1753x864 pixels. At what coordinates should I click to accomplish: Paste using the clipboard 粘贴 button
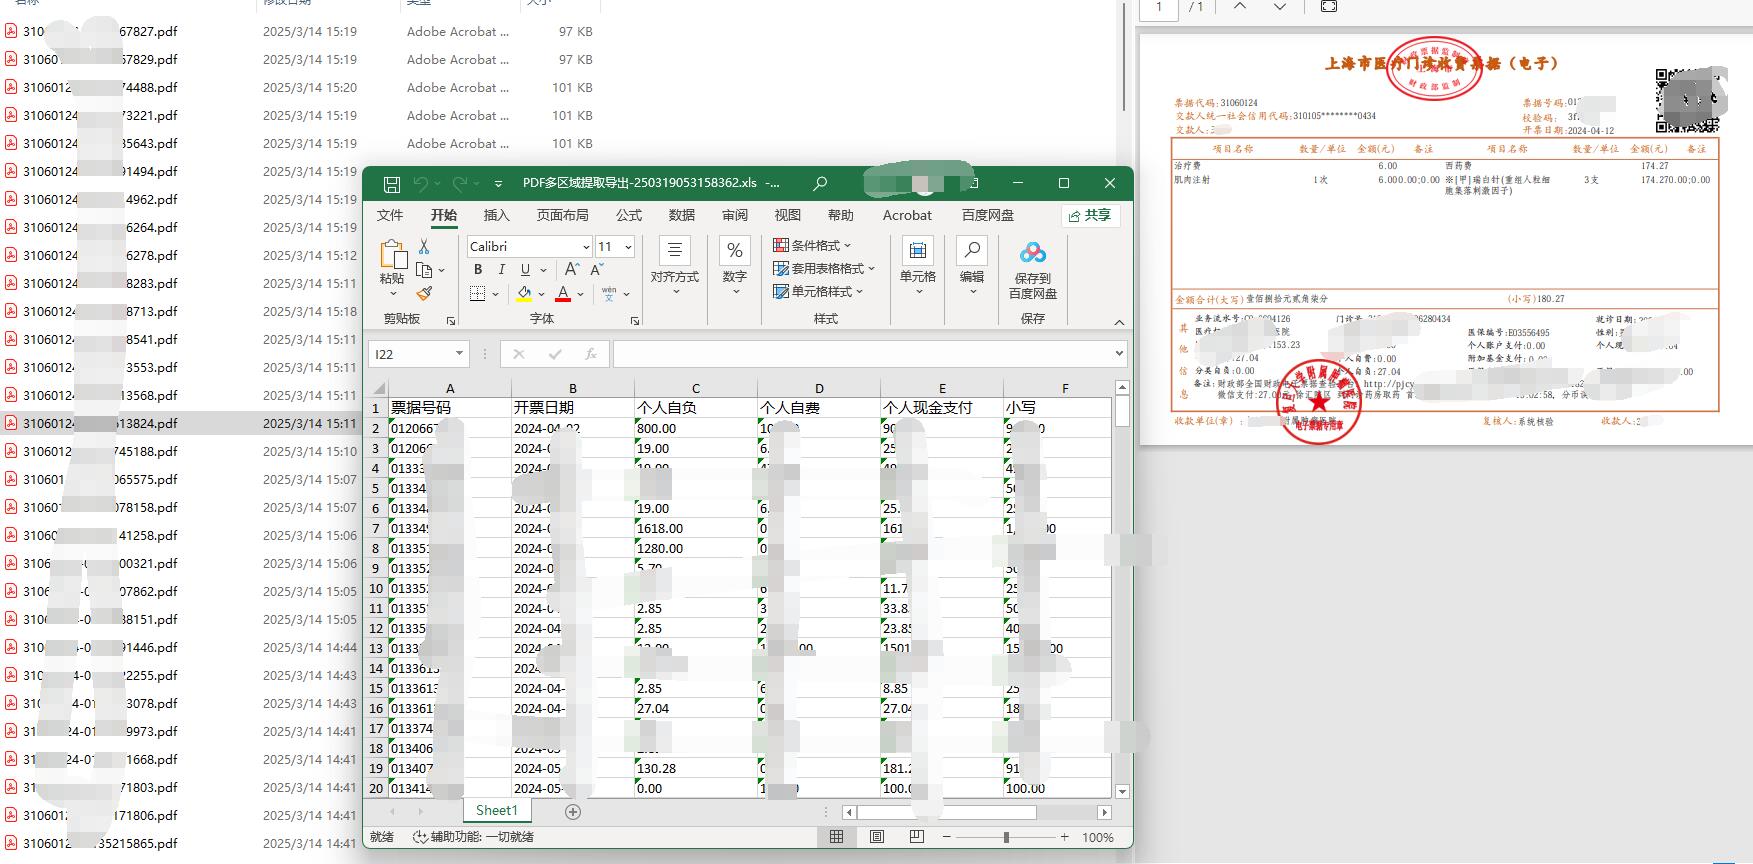click(x=392, y=269)
